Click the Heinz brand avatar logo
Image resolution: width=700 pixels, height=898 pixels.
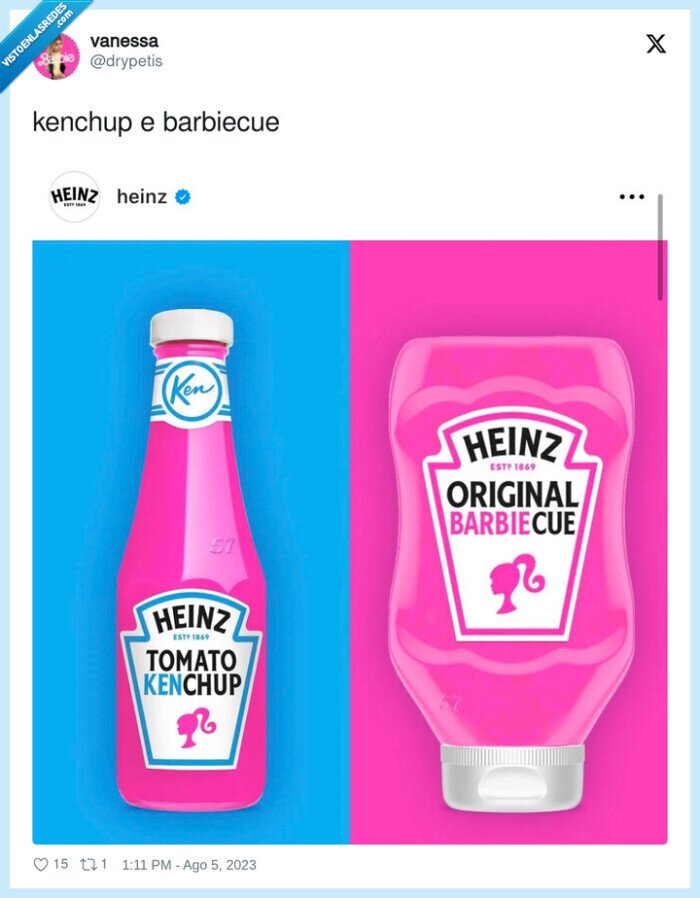[x=74, y=197]
